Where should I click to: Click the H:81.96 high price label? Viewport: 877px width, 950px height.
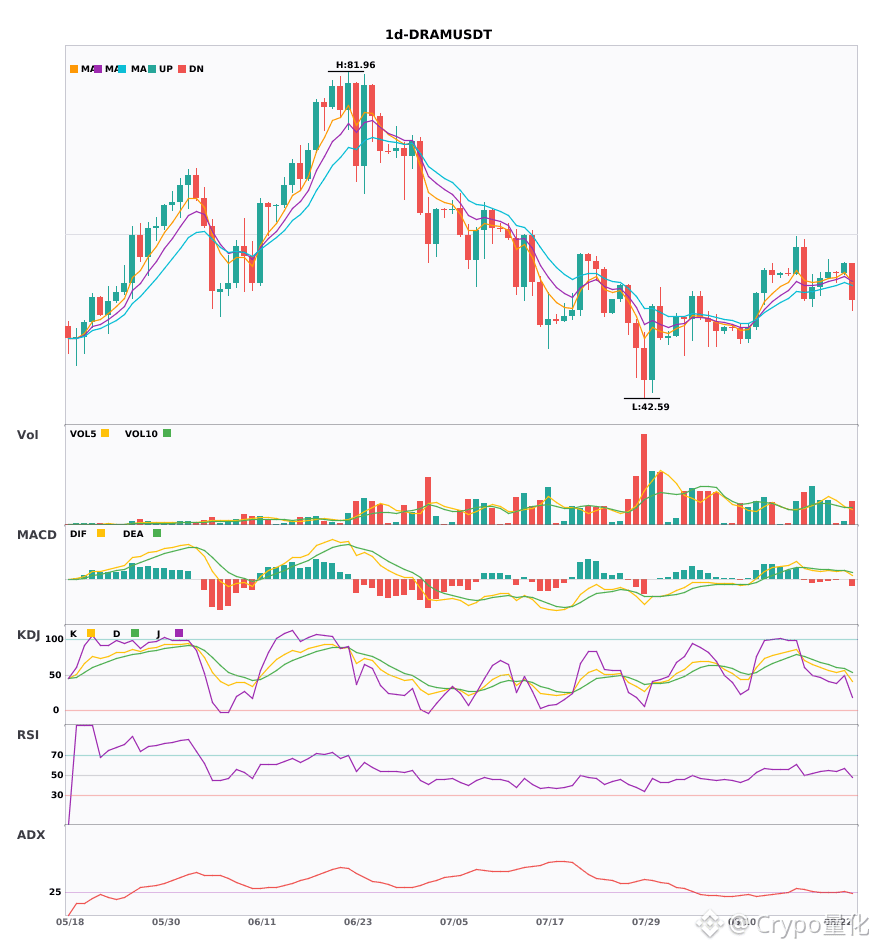click(x=356, y=65)
